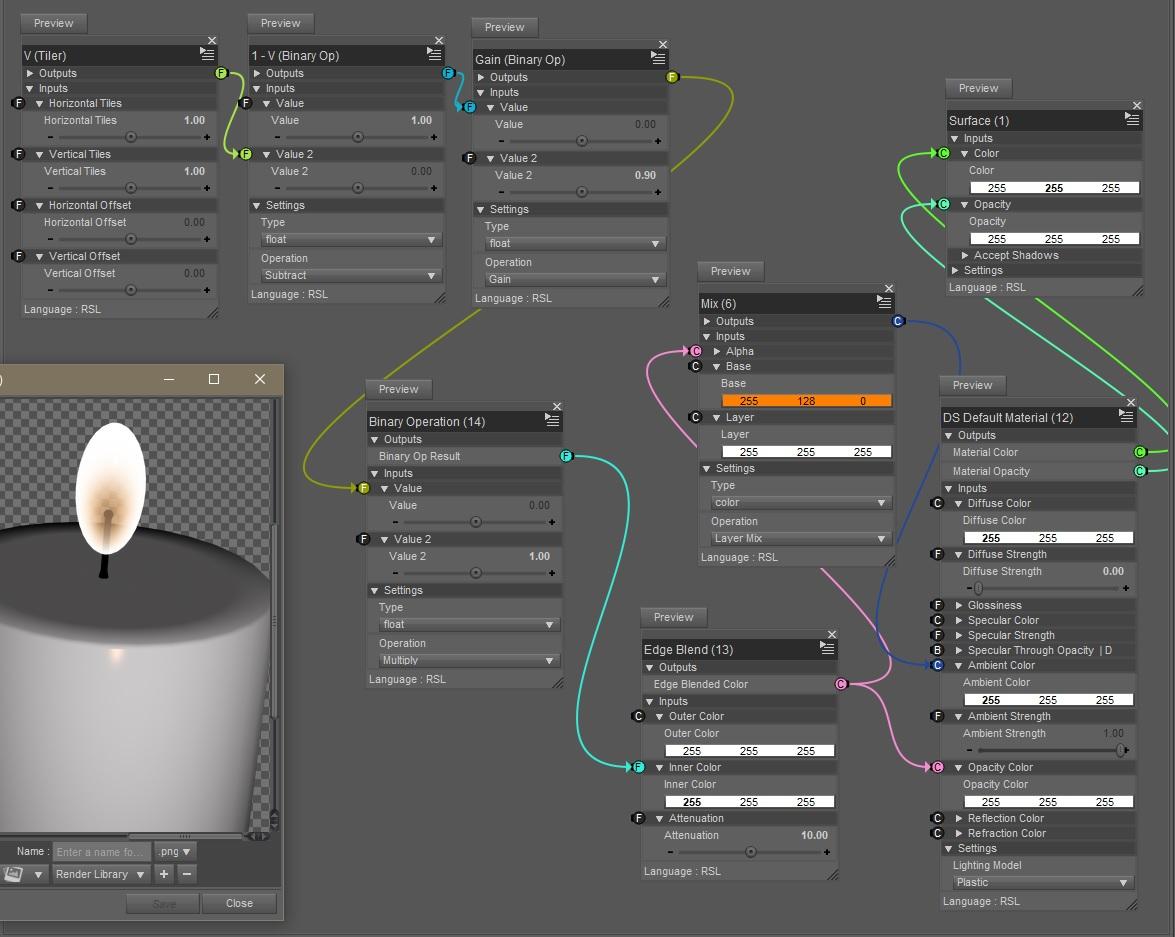
Task: Click the Attenuation slider in Edge Blend
Action: [750, 852]
